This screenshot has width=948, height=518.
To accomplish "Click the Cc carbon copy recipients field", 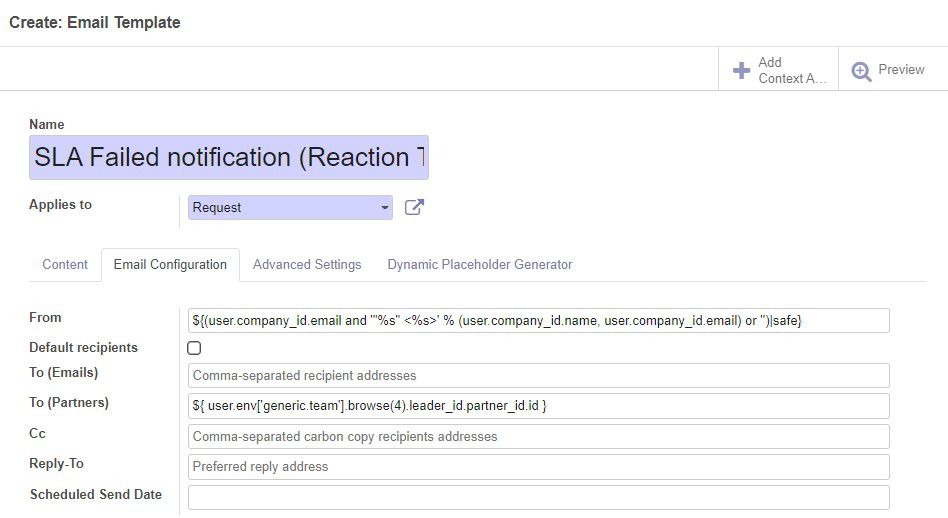I will pyautogui.click(x=539, y=436).
